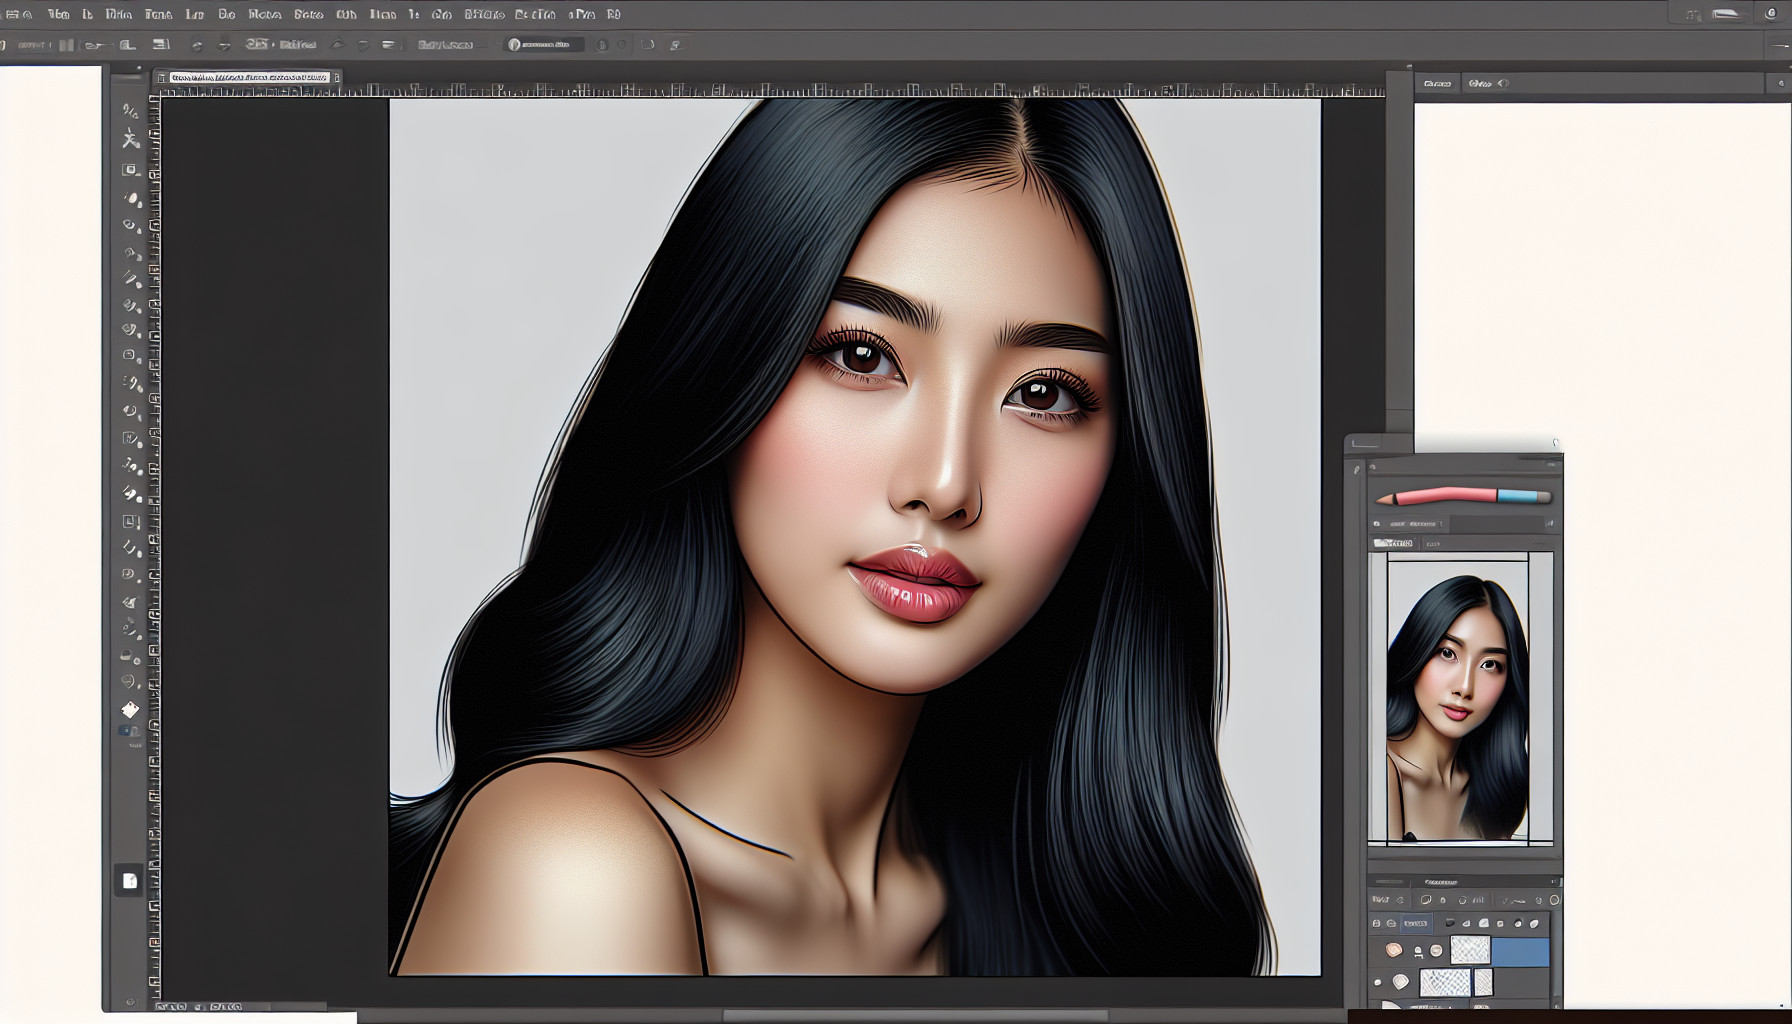Viewport: 1792px width, 1024px height.
Task: Click the last icon in the options bar
Action: 675,45
